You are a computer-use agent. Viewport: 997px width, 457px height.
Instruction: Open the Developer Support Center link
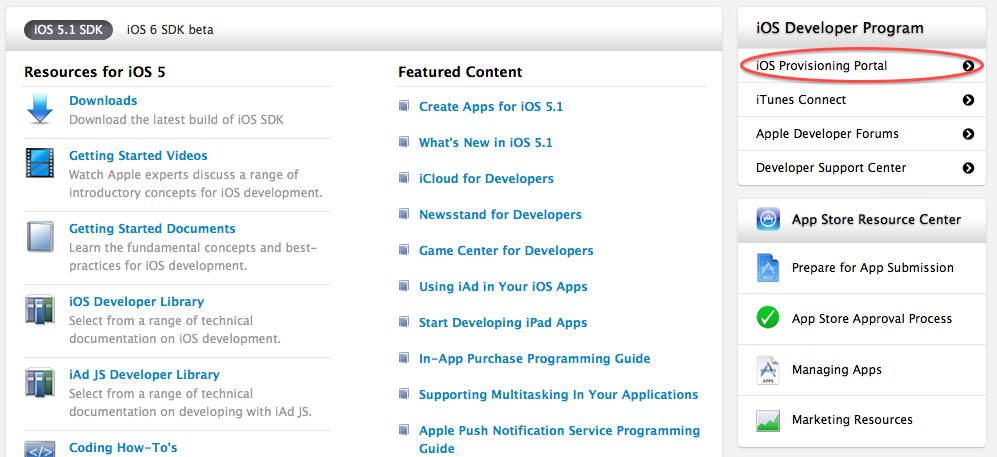pos(831,168)
